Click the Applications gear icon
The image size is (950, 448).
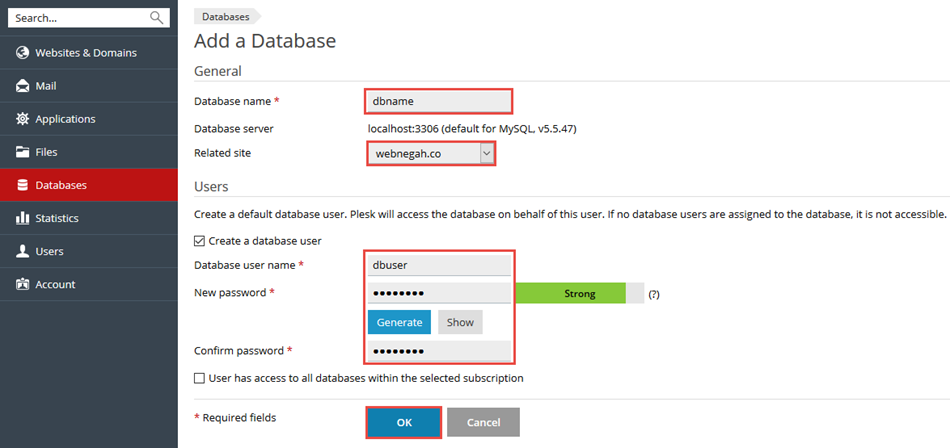22,119
